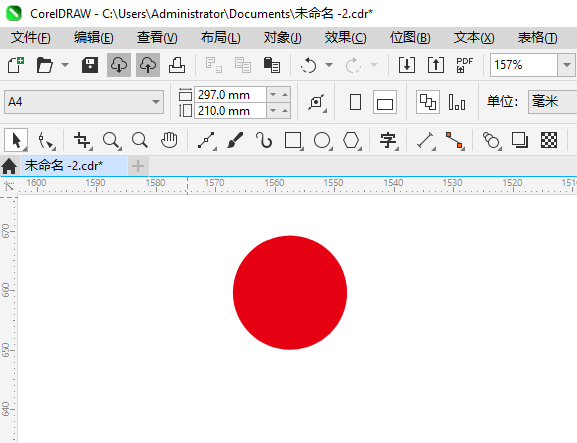Select the Transparency checkerboard tool
The height and width of the screenshot is (443, 577).
click(549, 140)
